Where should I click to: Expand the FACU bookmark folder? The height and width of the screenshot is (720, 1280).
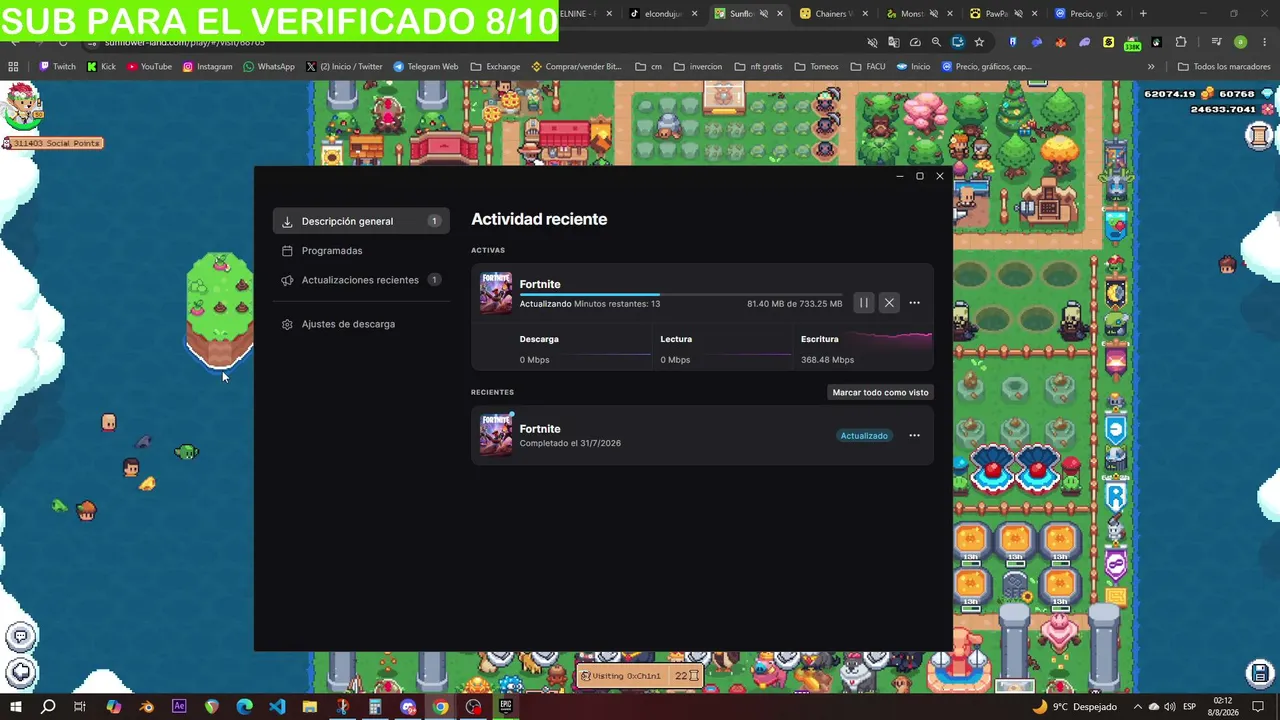pos(867,67)
